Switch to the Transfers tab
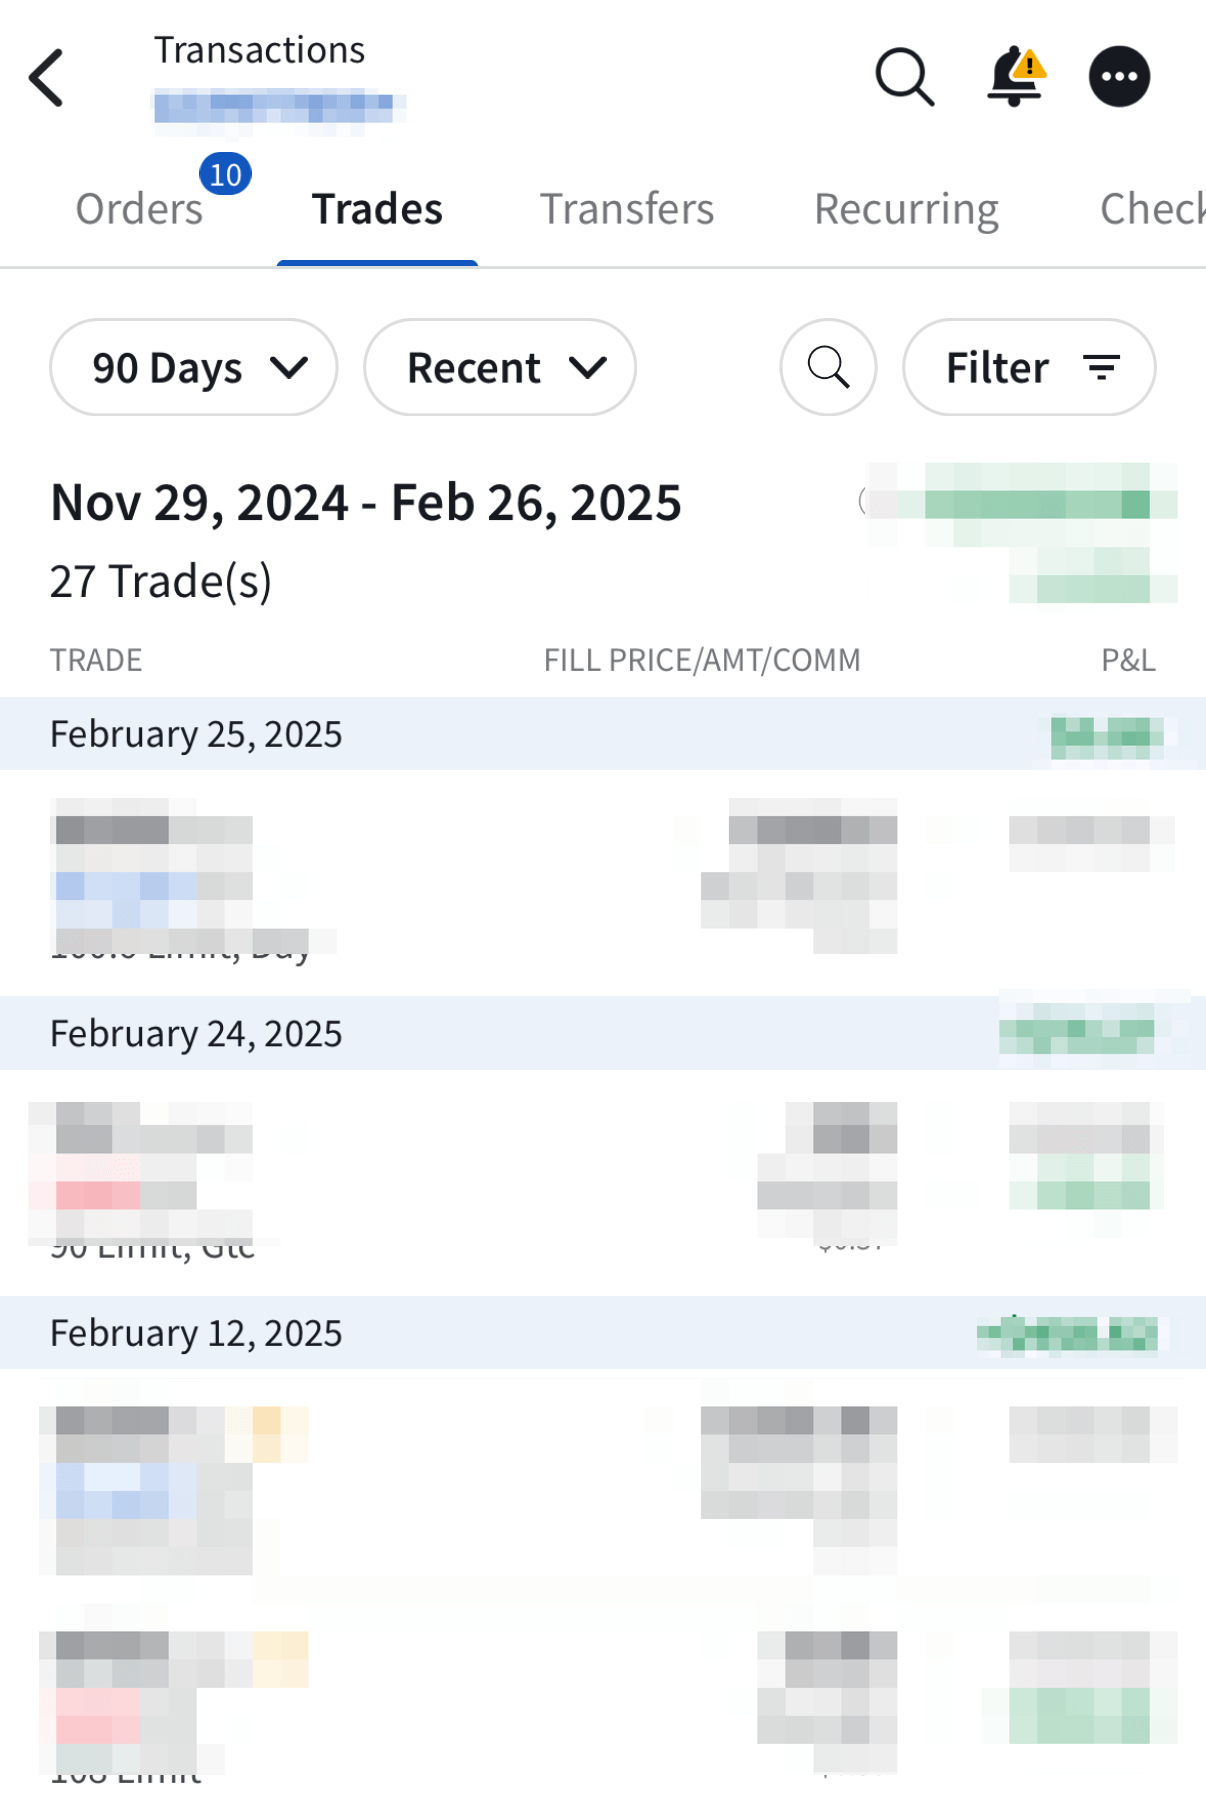The width and height of the screenshot is (1206, 1799). click(x=627, y=210)
